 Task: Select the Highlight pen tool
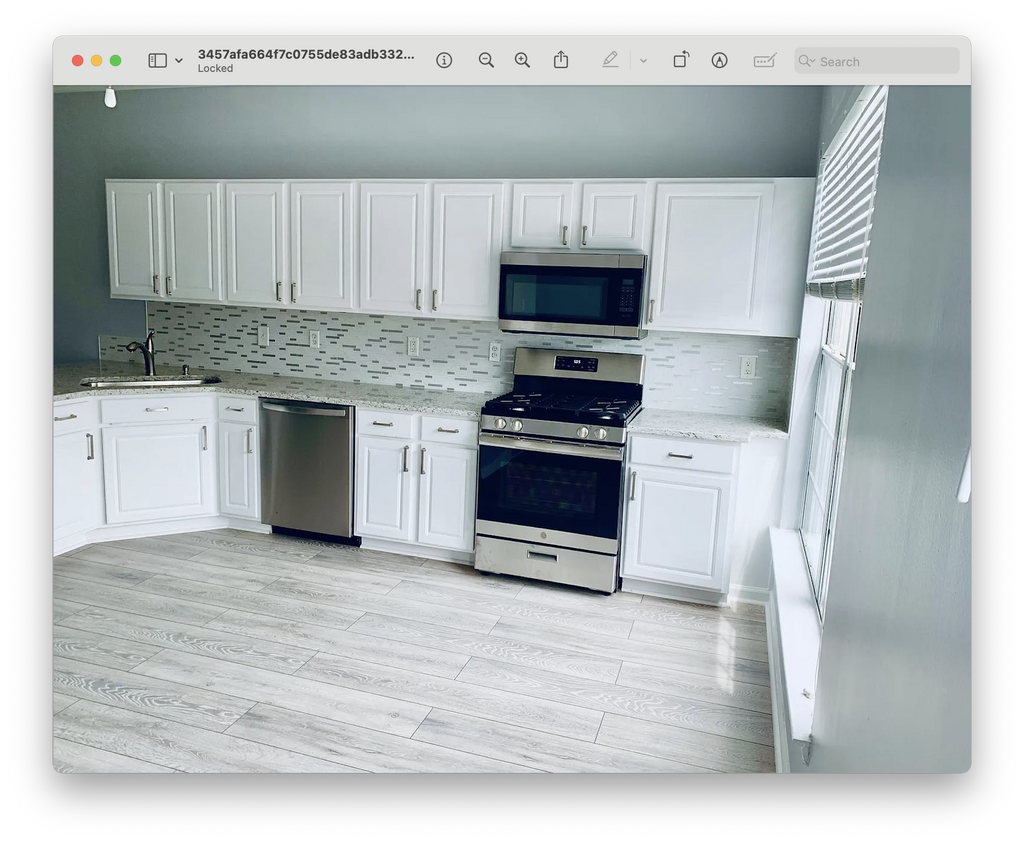610,60
